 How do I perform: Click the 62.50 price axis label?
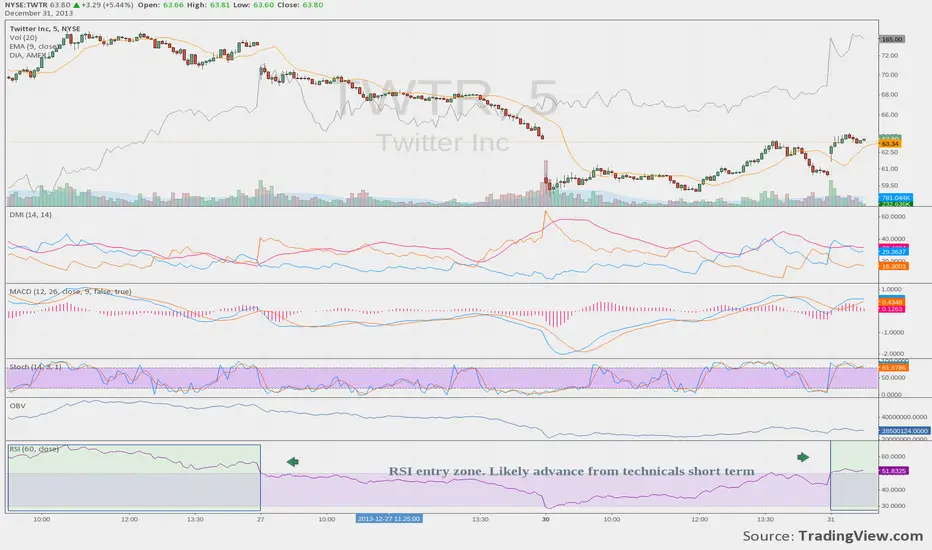coord(890,152)
